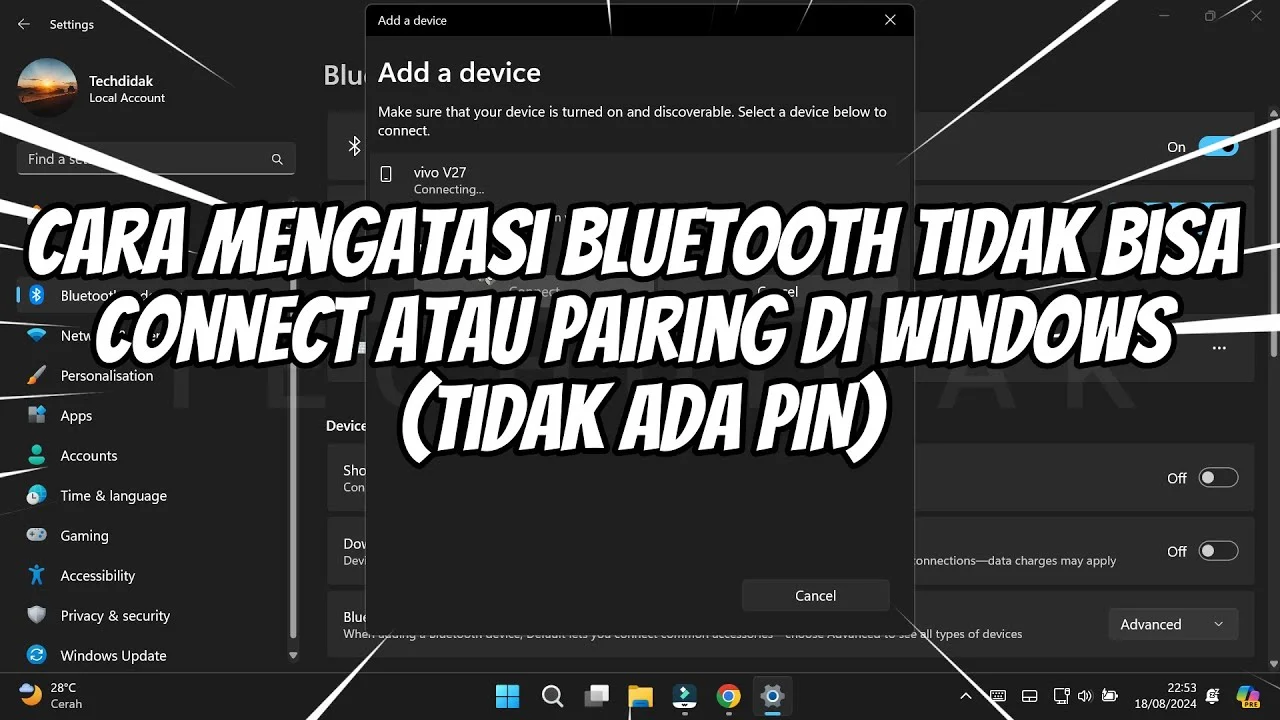Click the sidebar scroll-down arrow
Screen dimensions: 1280x720
pos(293,656)
